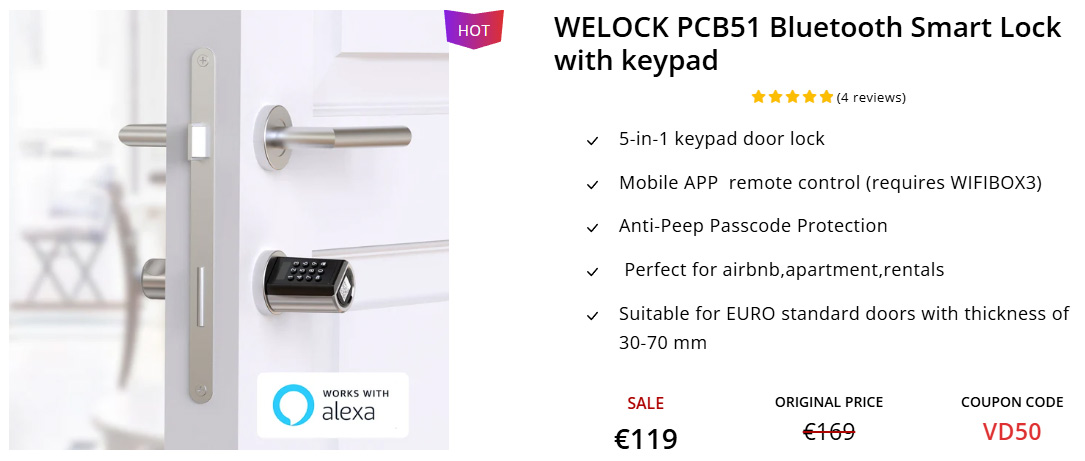
Task: Click the Perfect for airbnb, apartment, rentals text
Action: click(x=783, y=270)
